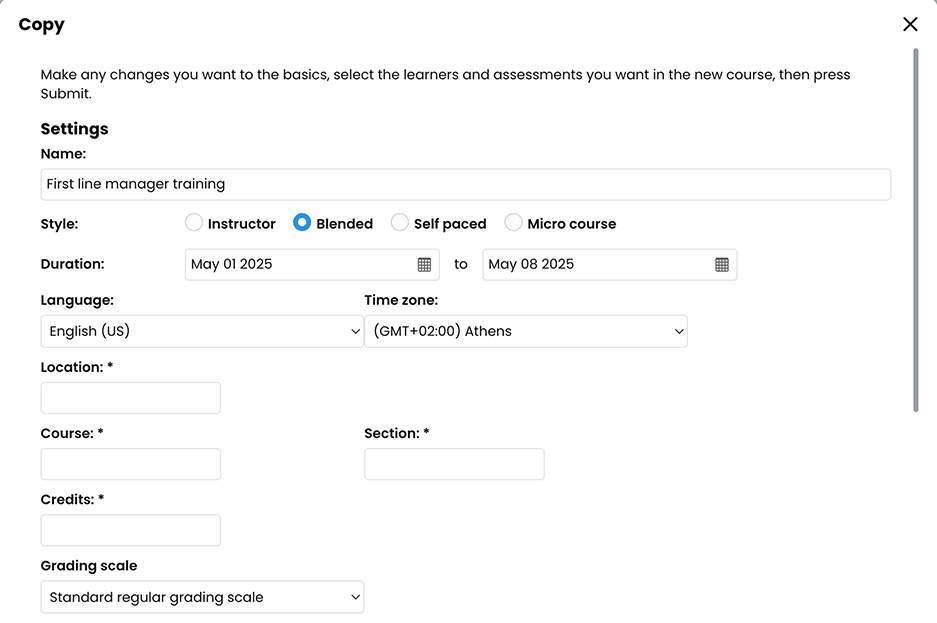Select the Instructor style radio button
Screen dimensions: 937x623
[194, 223]
